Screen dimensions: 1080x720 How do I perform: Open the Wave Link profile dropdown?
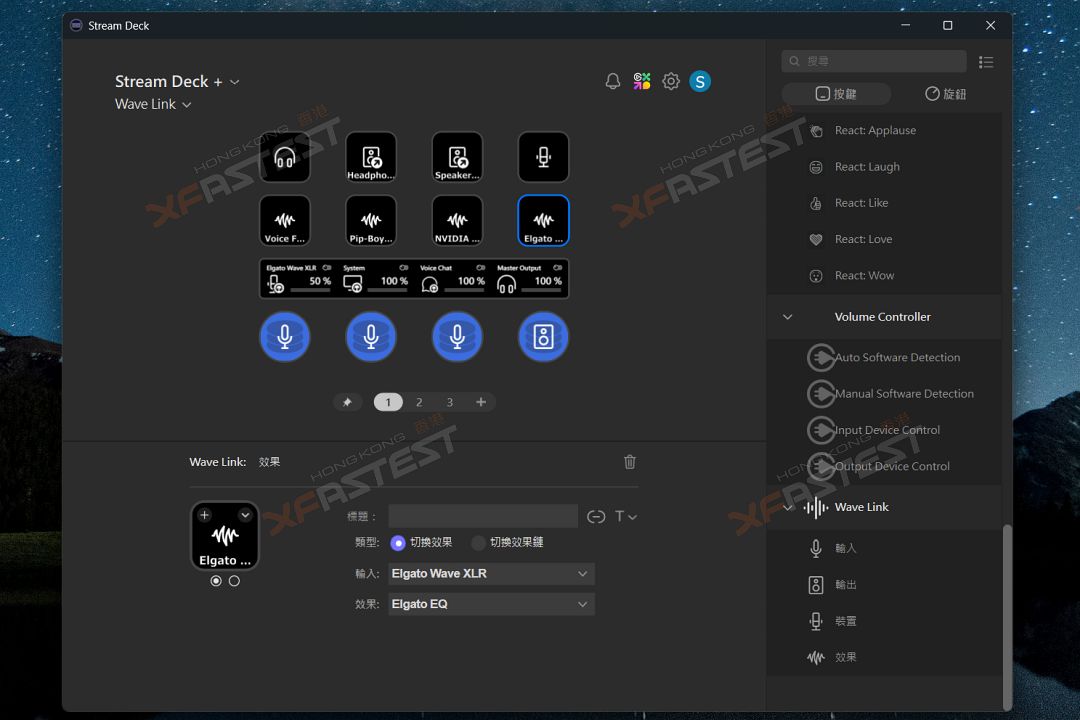(x=153, y=104)
